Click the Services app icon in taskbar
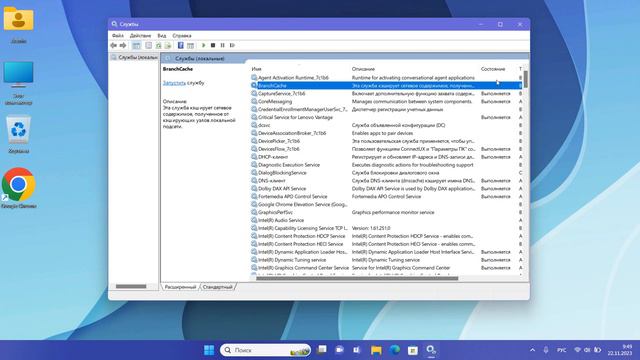This screenshot has width=640, height=360. click(x=431, y=350)
